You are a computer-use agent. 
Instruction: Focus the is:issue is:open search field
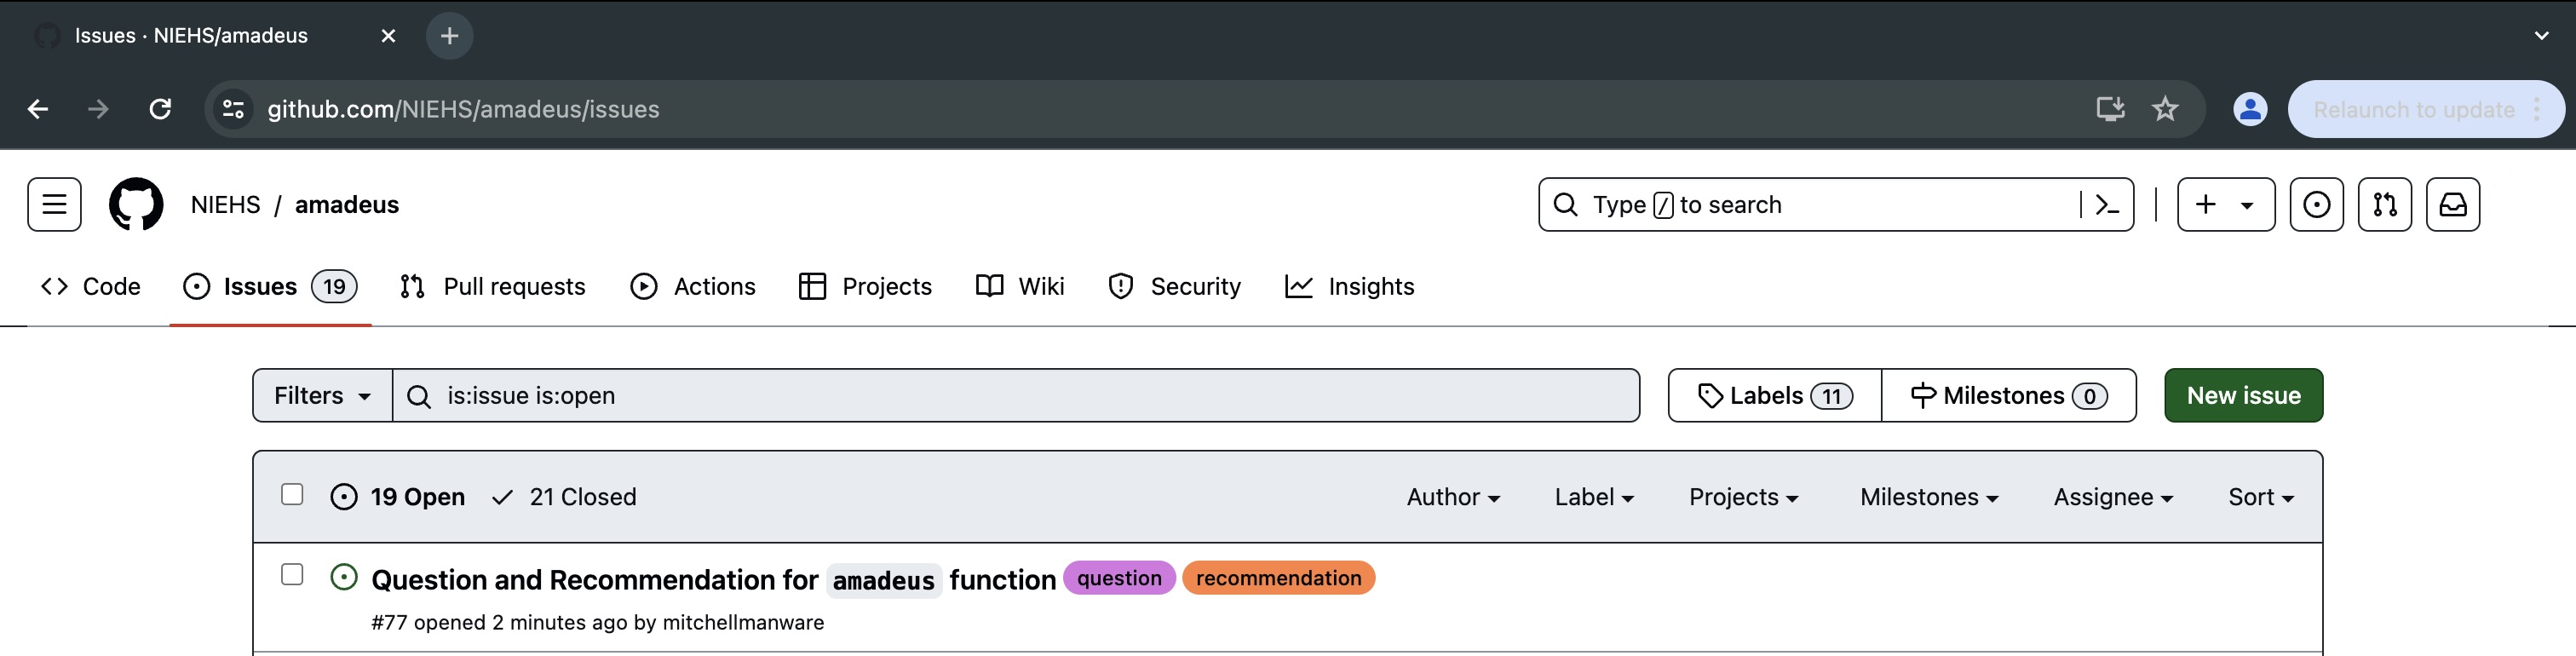[x=1016, y=396]
